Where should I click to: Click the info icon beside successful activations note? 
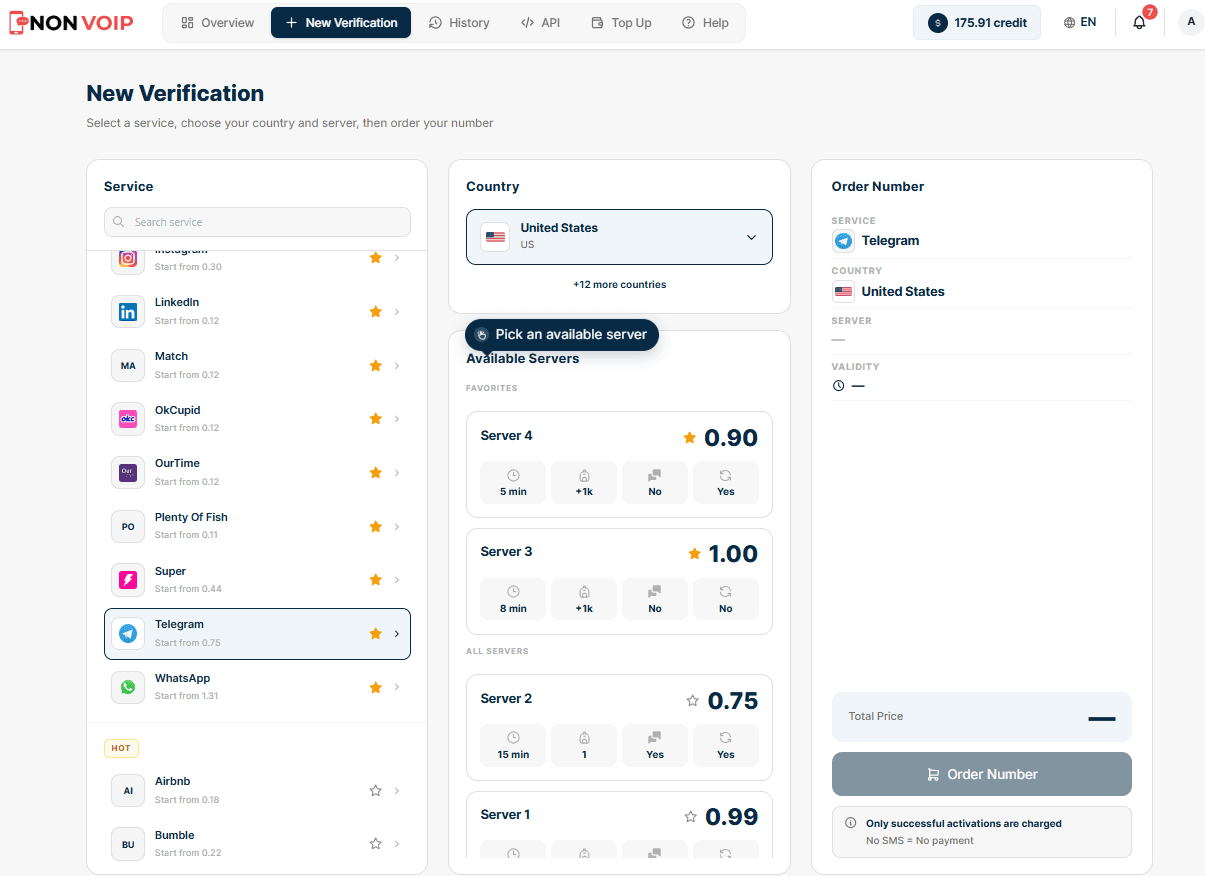(851, 823)
